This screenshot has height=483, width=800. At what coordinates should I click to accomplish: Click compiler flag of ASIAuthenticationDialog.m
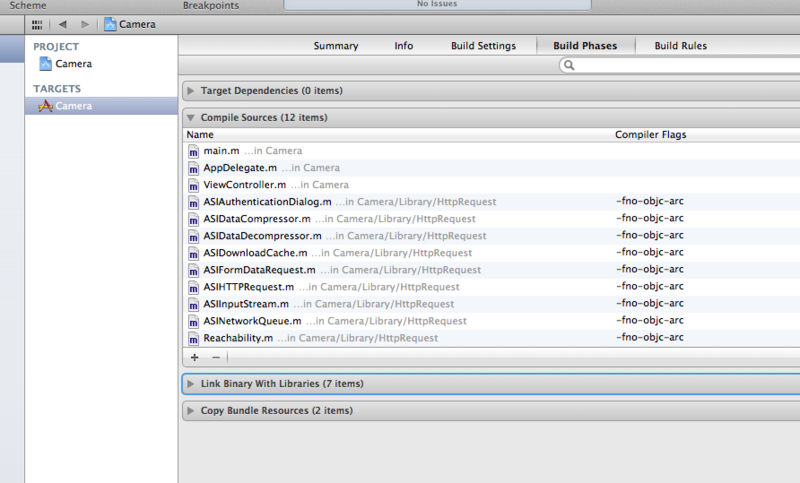coord(649,201)
